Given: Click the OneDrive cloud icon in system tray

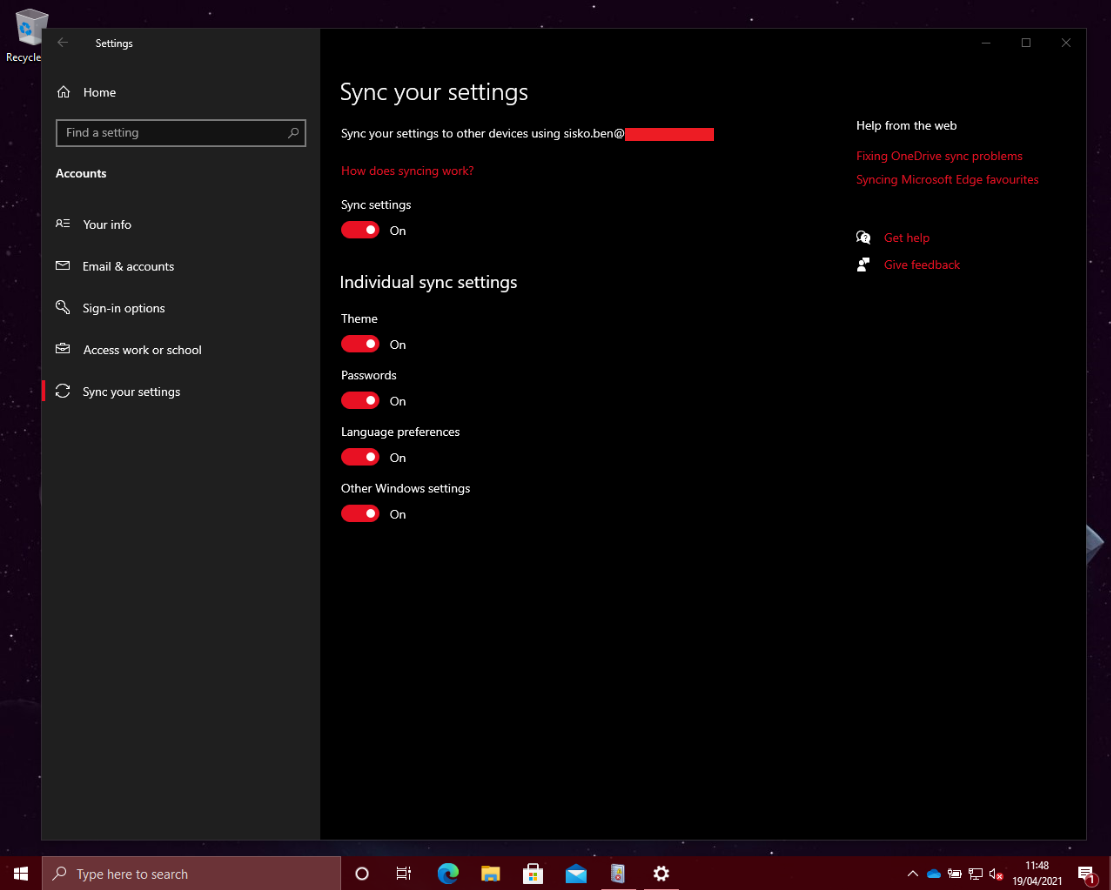Looking at the screenshot, I should click(x=932, y=873).
